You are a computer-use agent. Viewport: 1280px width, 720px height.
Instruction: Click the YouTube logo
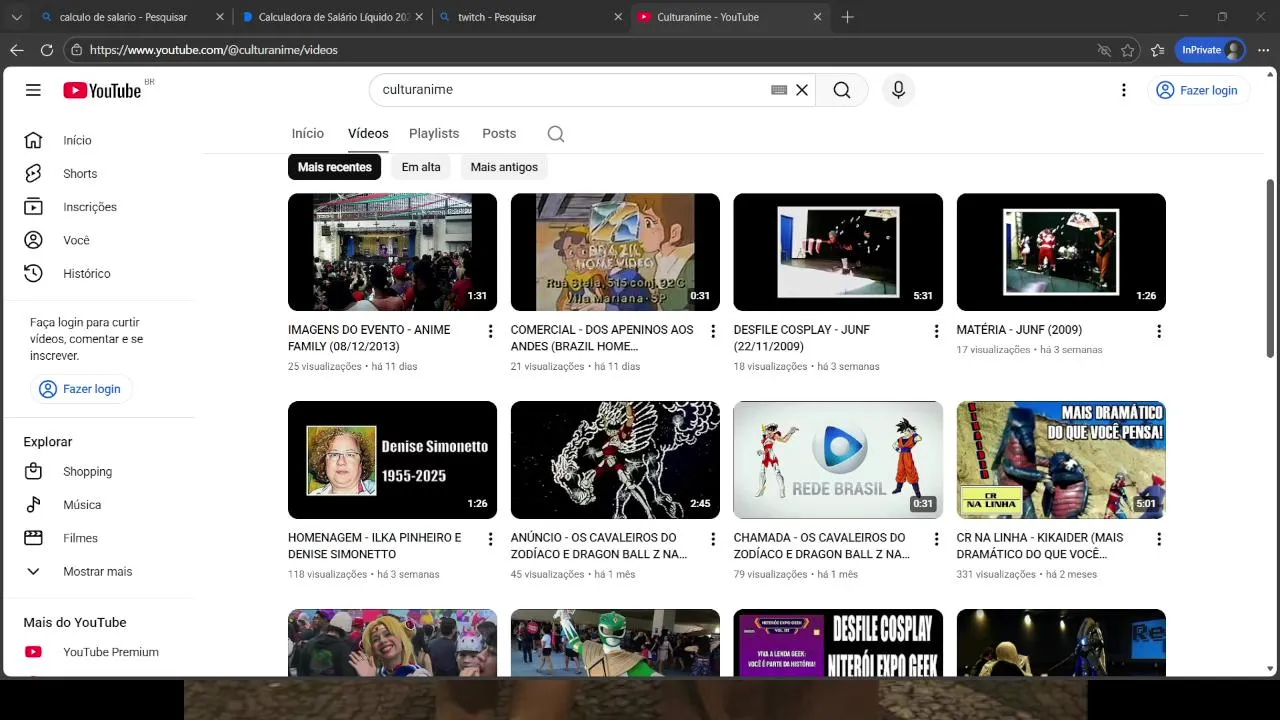click(x=102, y=90)
